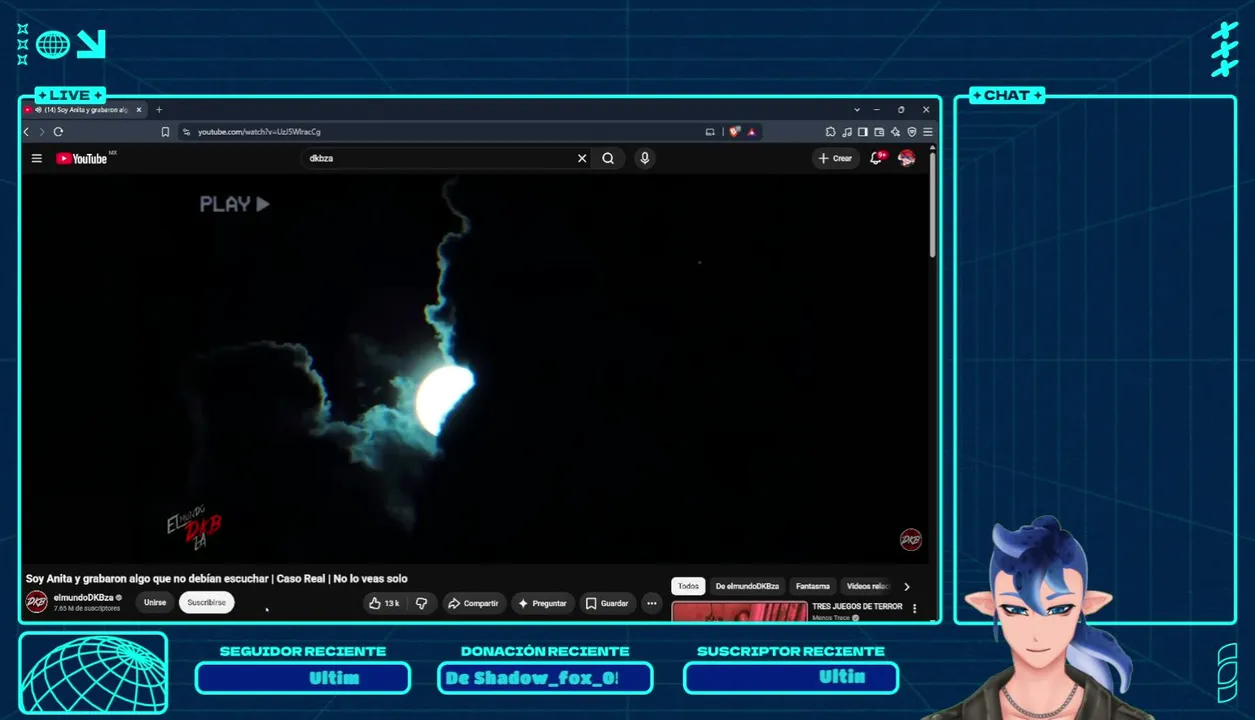The image size is (1255, 720).
Task: Open the elmundoDKBza channel name link
Action: 83,598
